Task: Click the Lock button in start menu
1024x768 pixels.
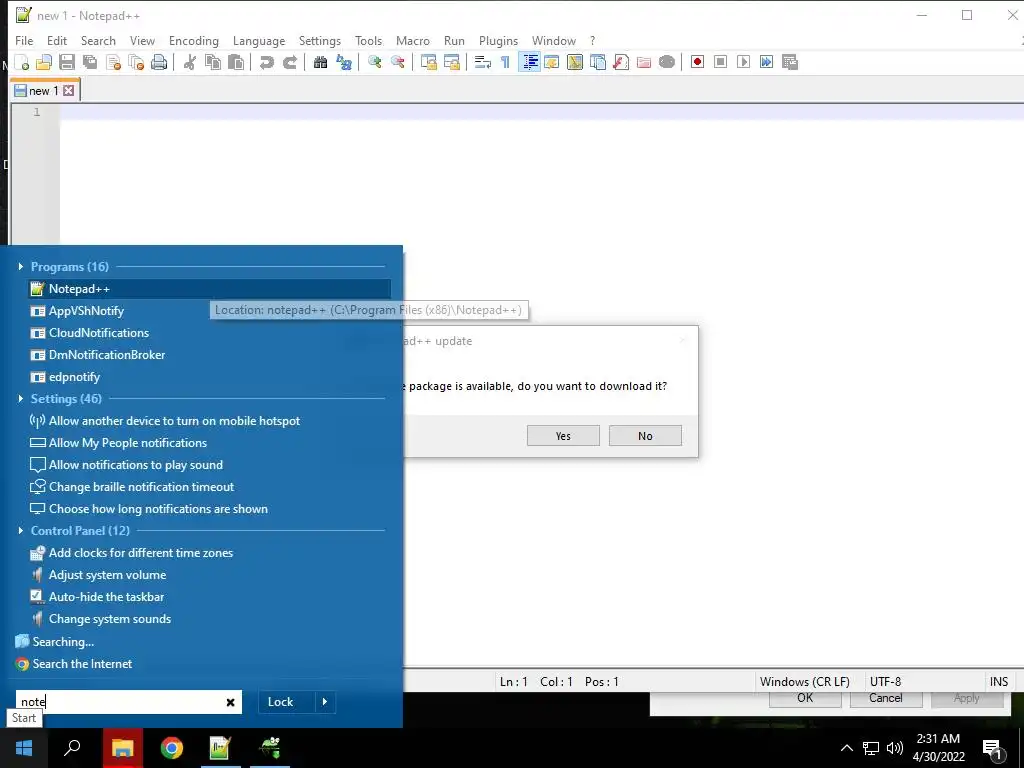Action: [x=281, y=701]
